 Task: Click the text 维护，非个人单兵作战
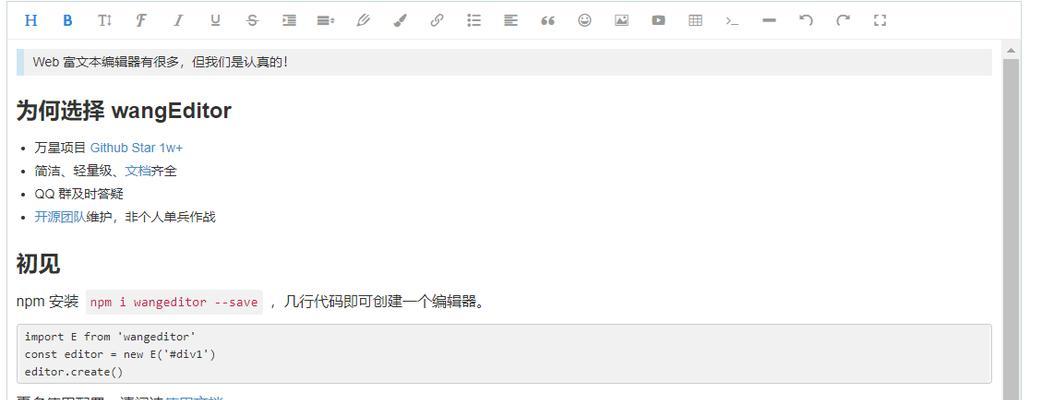click(151, 216)
